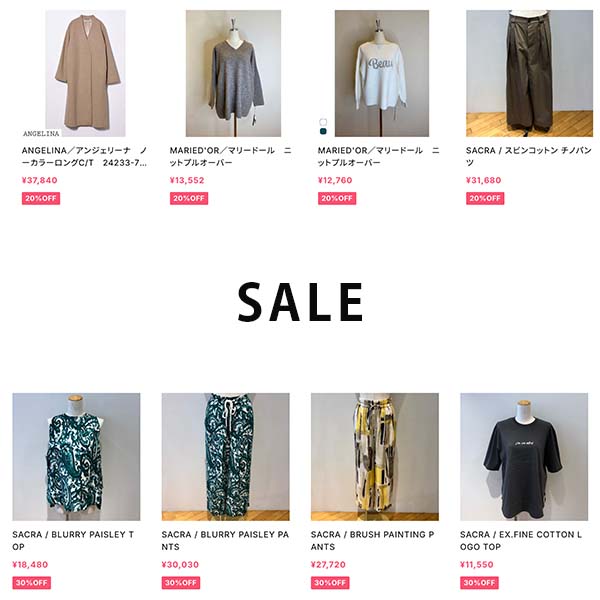Image resolution: width=600 pixels, height=600 pixels.
Task: Click the ¥11,550 price of Logo Top
Action: click(x=476, y=564)
